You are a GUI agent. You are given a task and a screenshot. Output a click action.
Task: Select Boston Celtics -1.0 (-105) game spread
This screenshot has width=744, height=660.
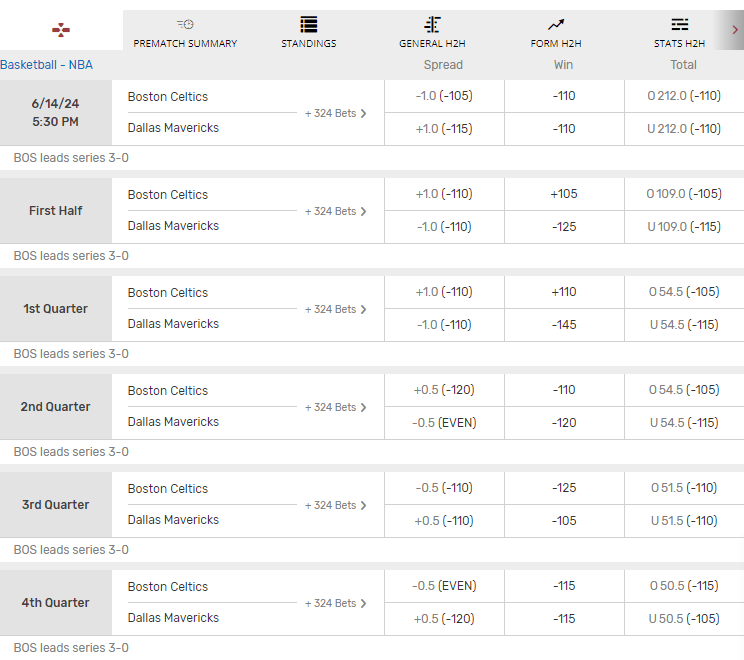(x=444, y=96)
